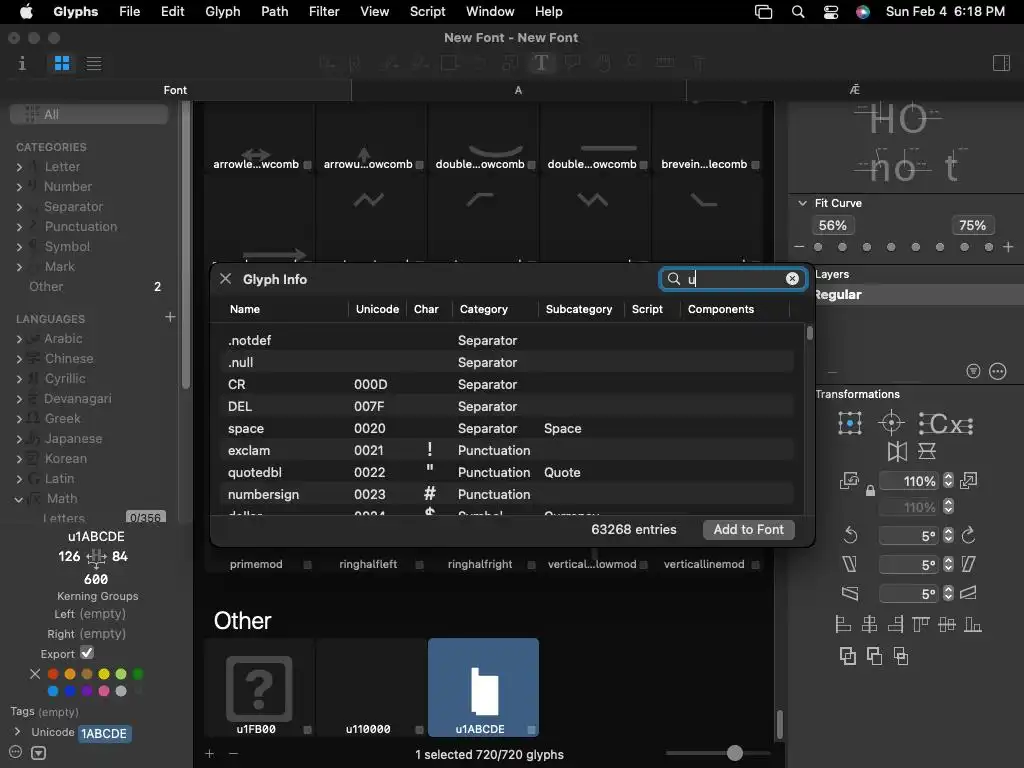Clear glyph color label with X
1024x768 pixels.
(x=35, y=674)
